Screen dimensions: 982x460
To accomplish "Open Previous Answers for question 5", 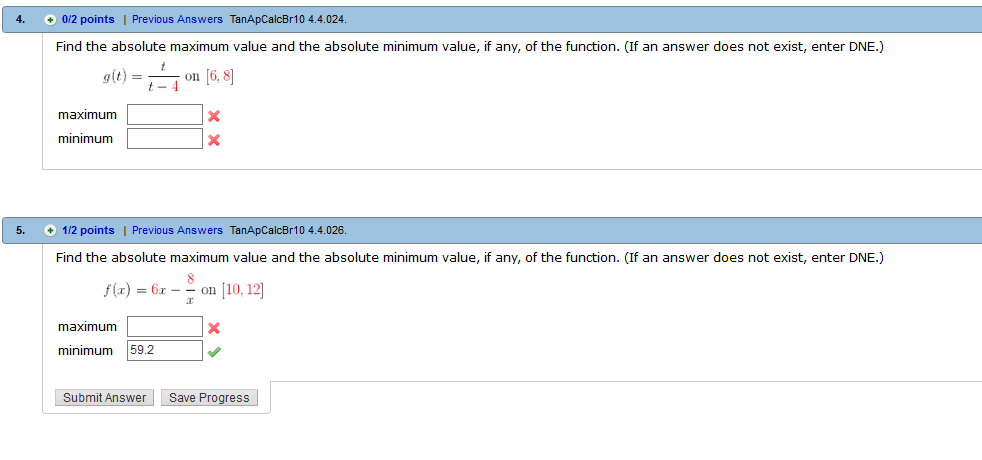I will [177, 230].
